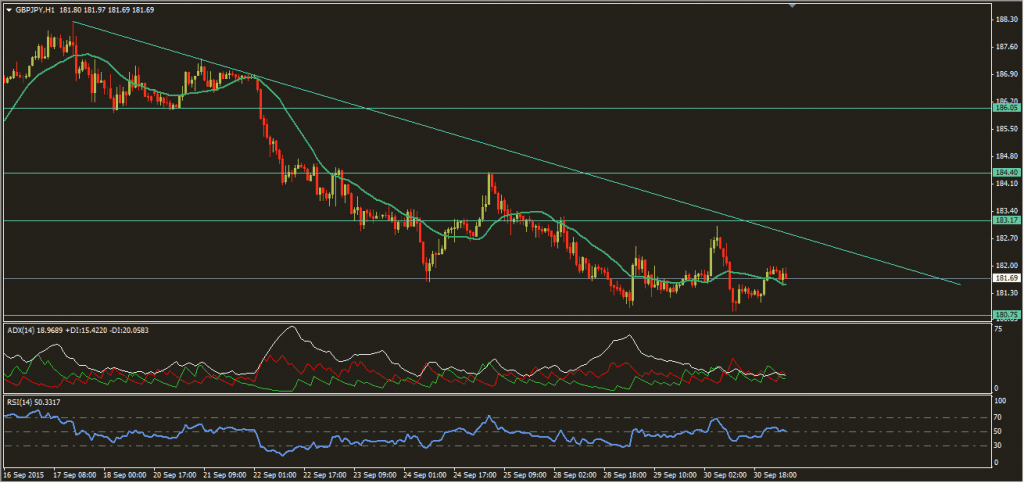
Task: Click the 182.00 price axis value
Action: (1006, 266)
